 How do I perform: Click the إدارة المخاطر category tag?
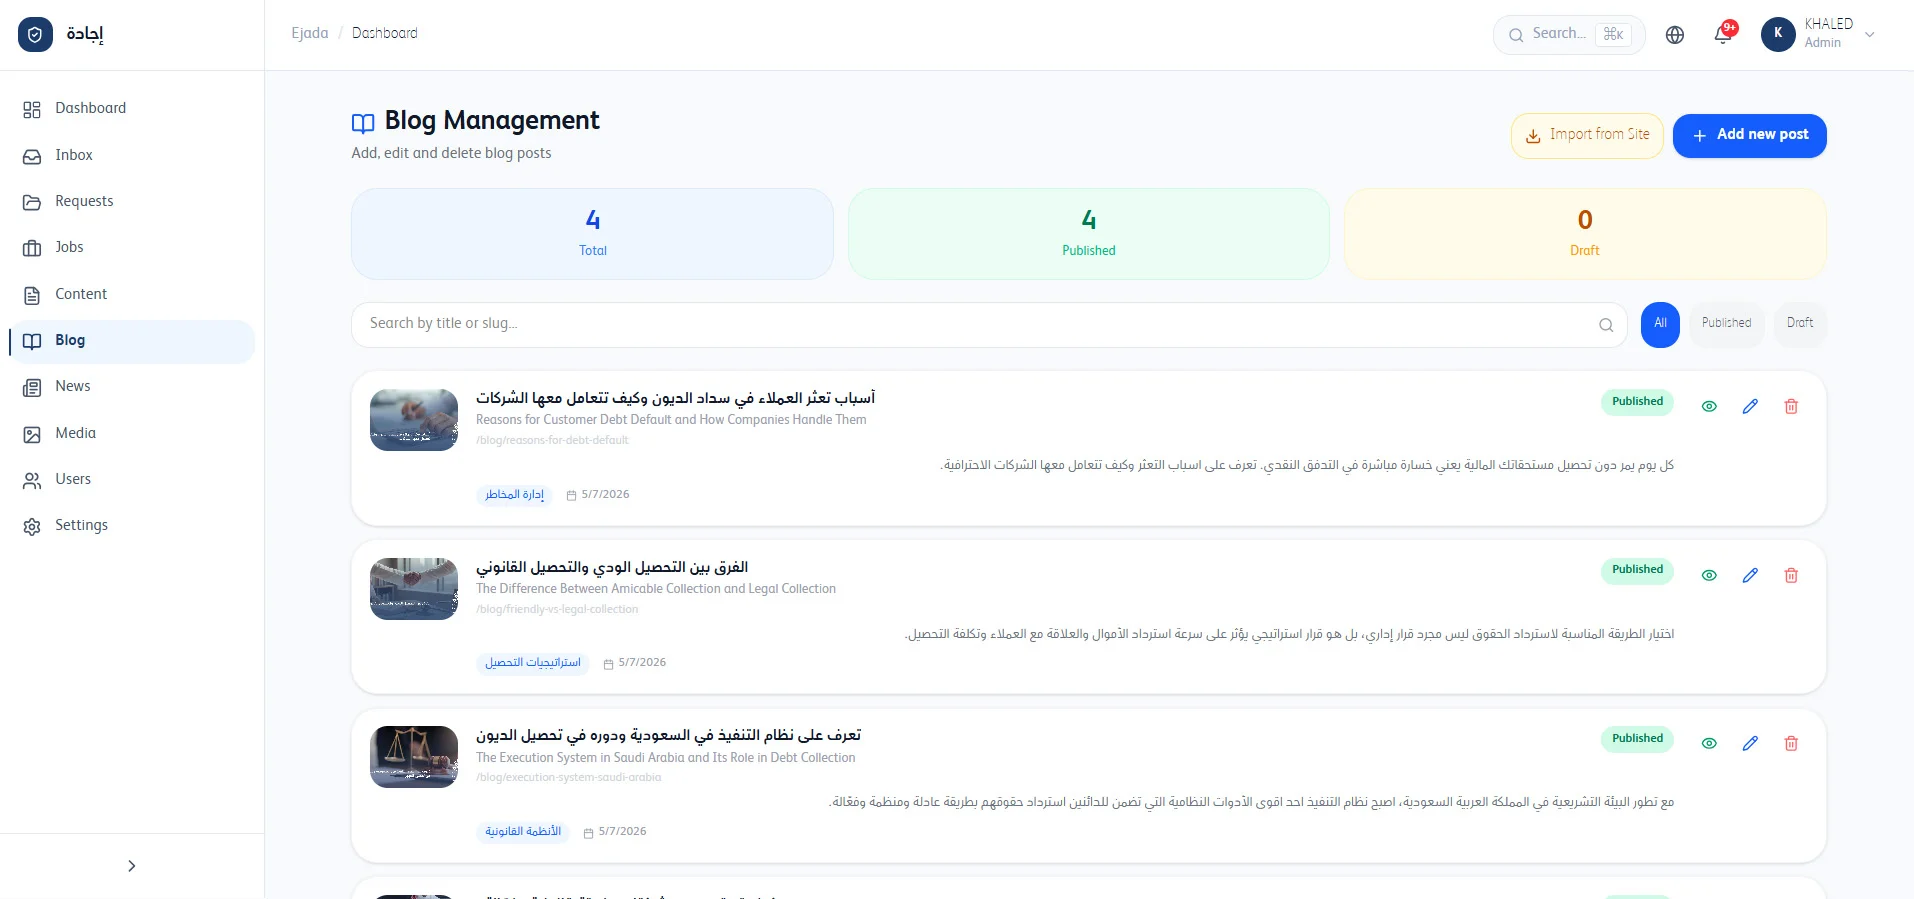pyautogui.click(x=514, y=495)
